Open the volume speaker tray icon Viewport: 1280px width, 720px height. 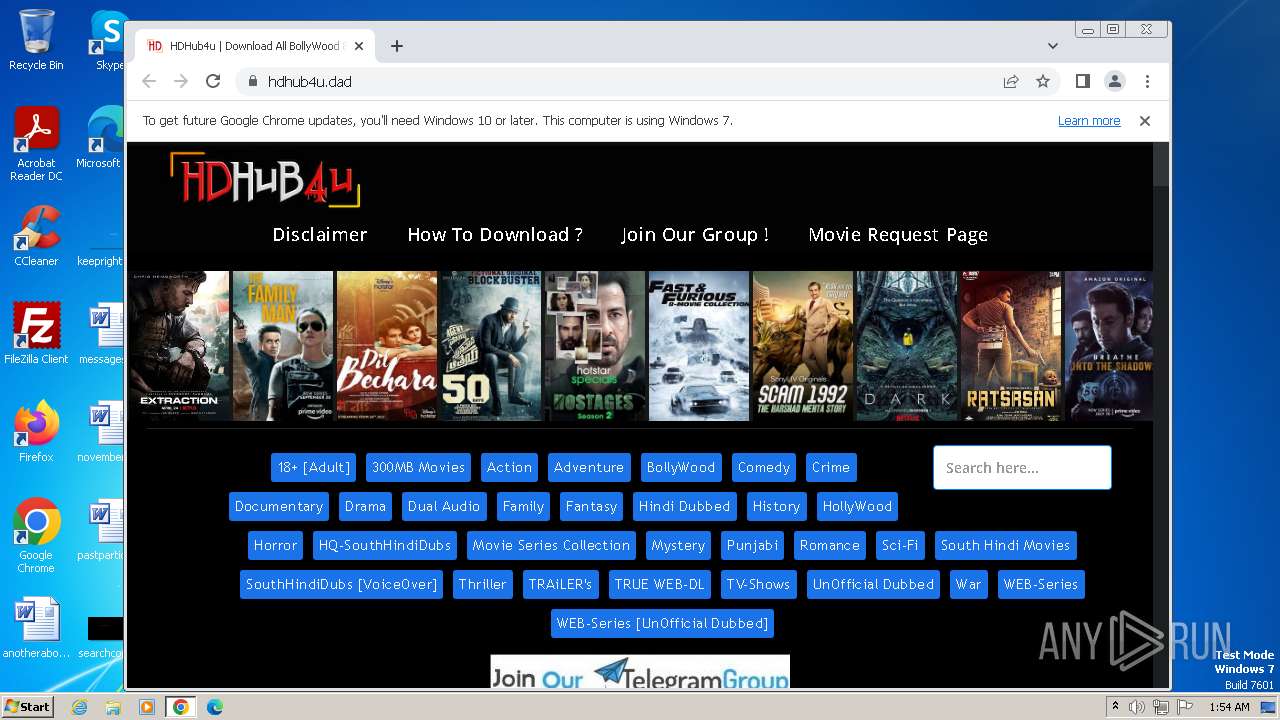coord(1137,707)
